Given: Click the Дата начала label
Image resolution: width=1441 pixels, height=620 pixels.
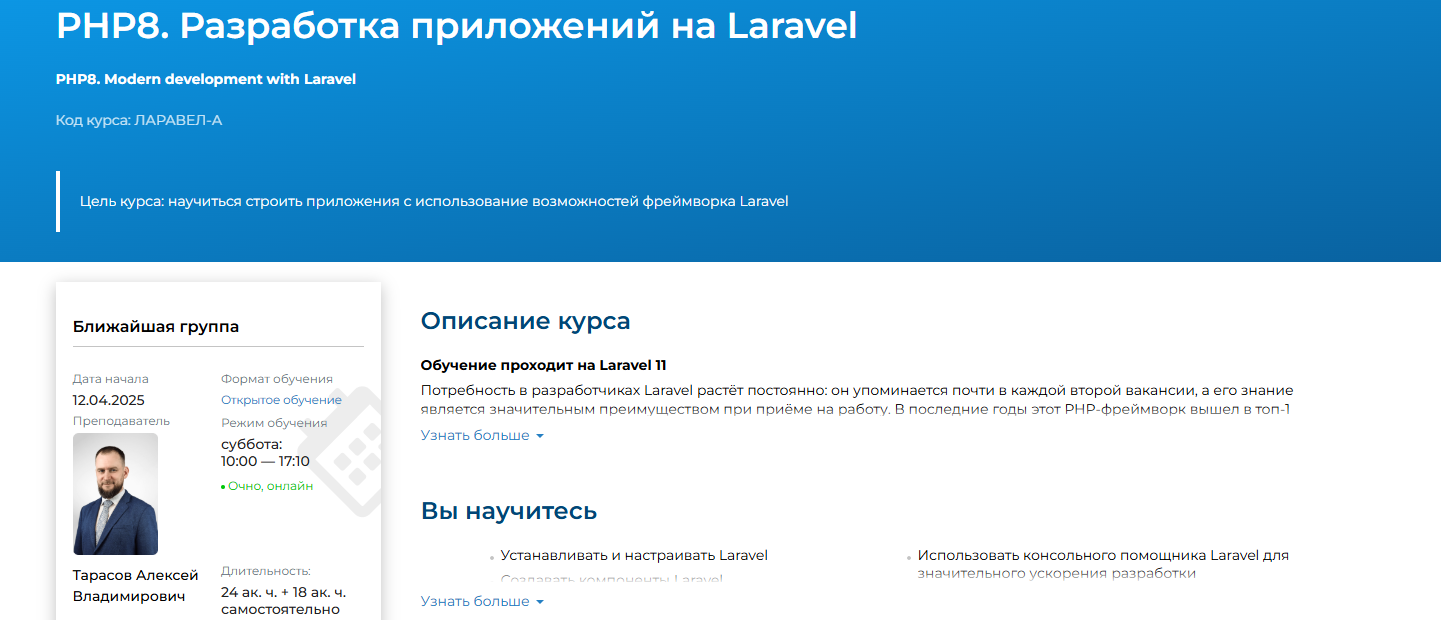Looking at the screenshot, I should (111, 379).
